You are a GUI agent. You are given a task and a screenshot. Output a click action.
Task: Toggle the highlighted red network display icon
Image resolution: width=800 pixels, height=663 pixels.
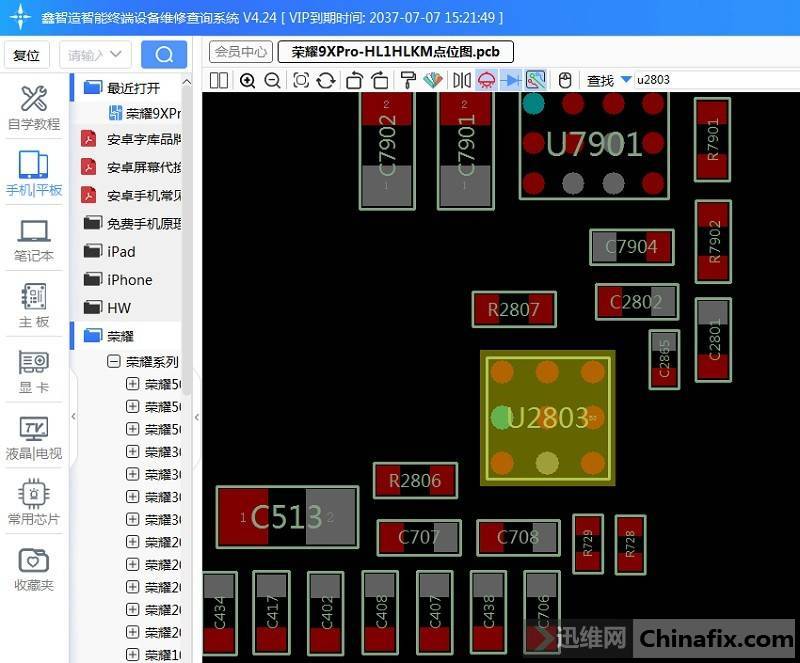pyautogui.click(x=486, y=80)
